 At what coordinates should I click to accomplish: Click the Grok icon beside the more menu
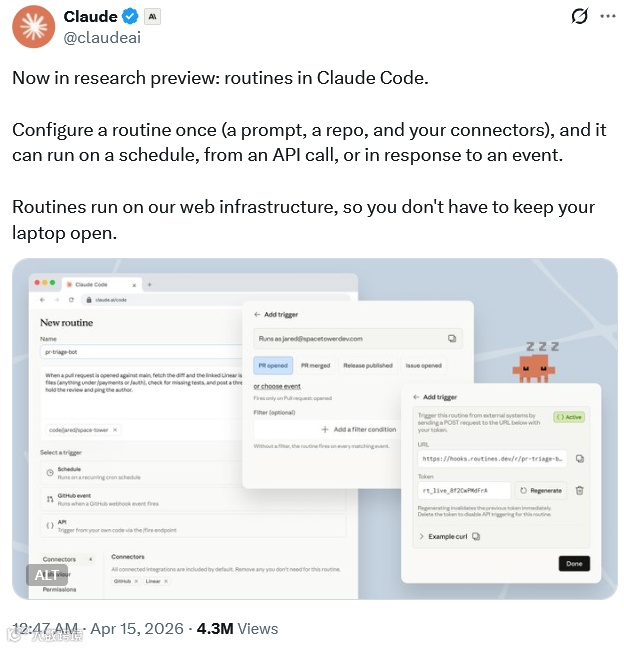point(579,17)
